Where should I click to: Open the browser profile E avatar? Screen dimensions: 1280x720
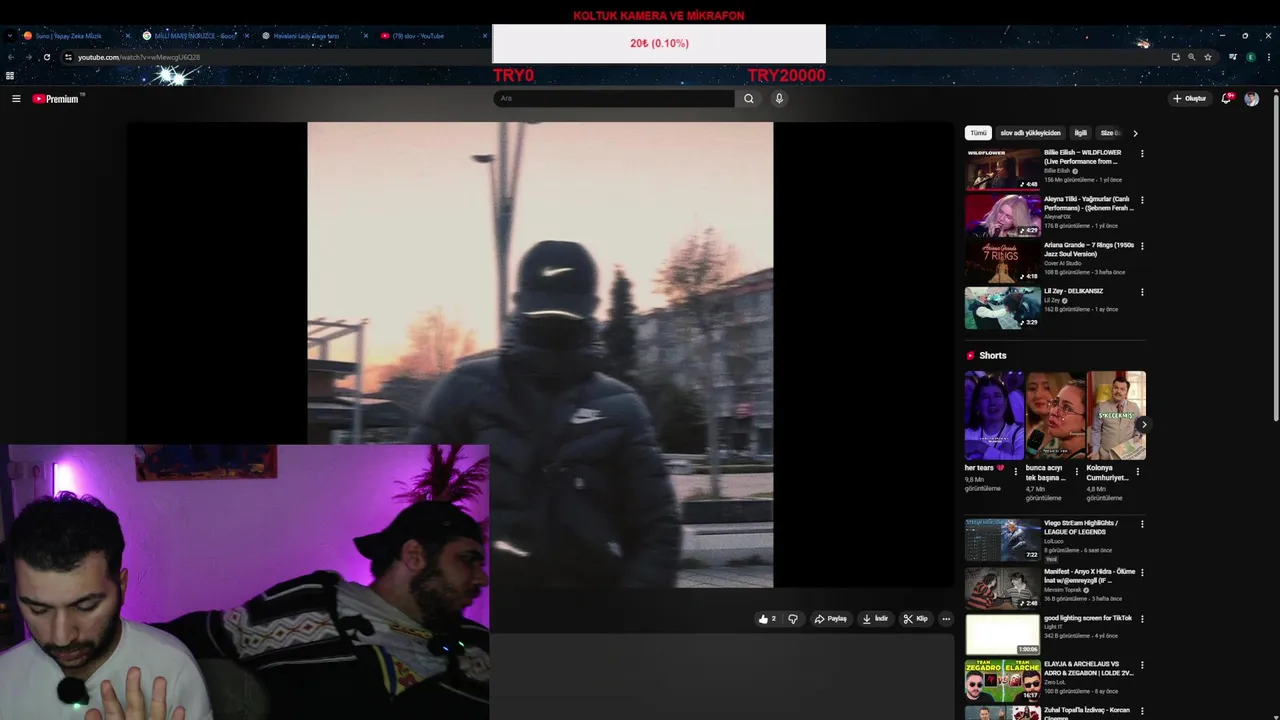click(1250, 57)
